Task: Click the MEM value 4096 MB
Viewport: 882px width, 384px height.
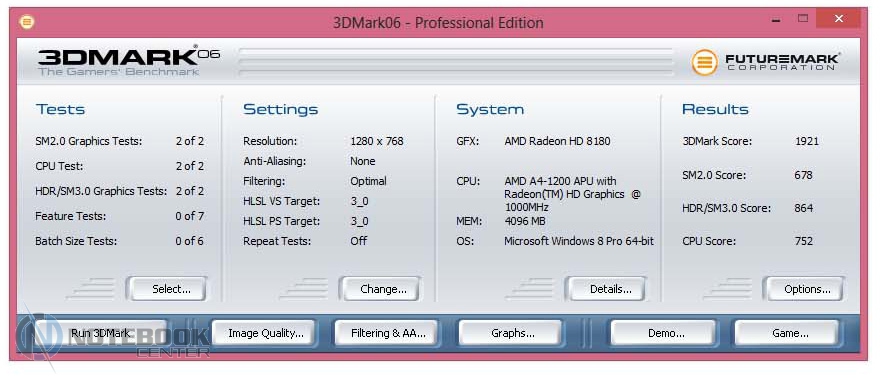Action: 524,222
